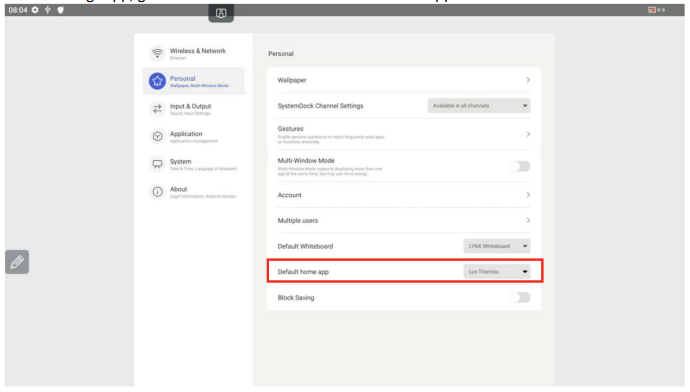
Task: Click the star icon next to Personal
Action: click(157, 81)
